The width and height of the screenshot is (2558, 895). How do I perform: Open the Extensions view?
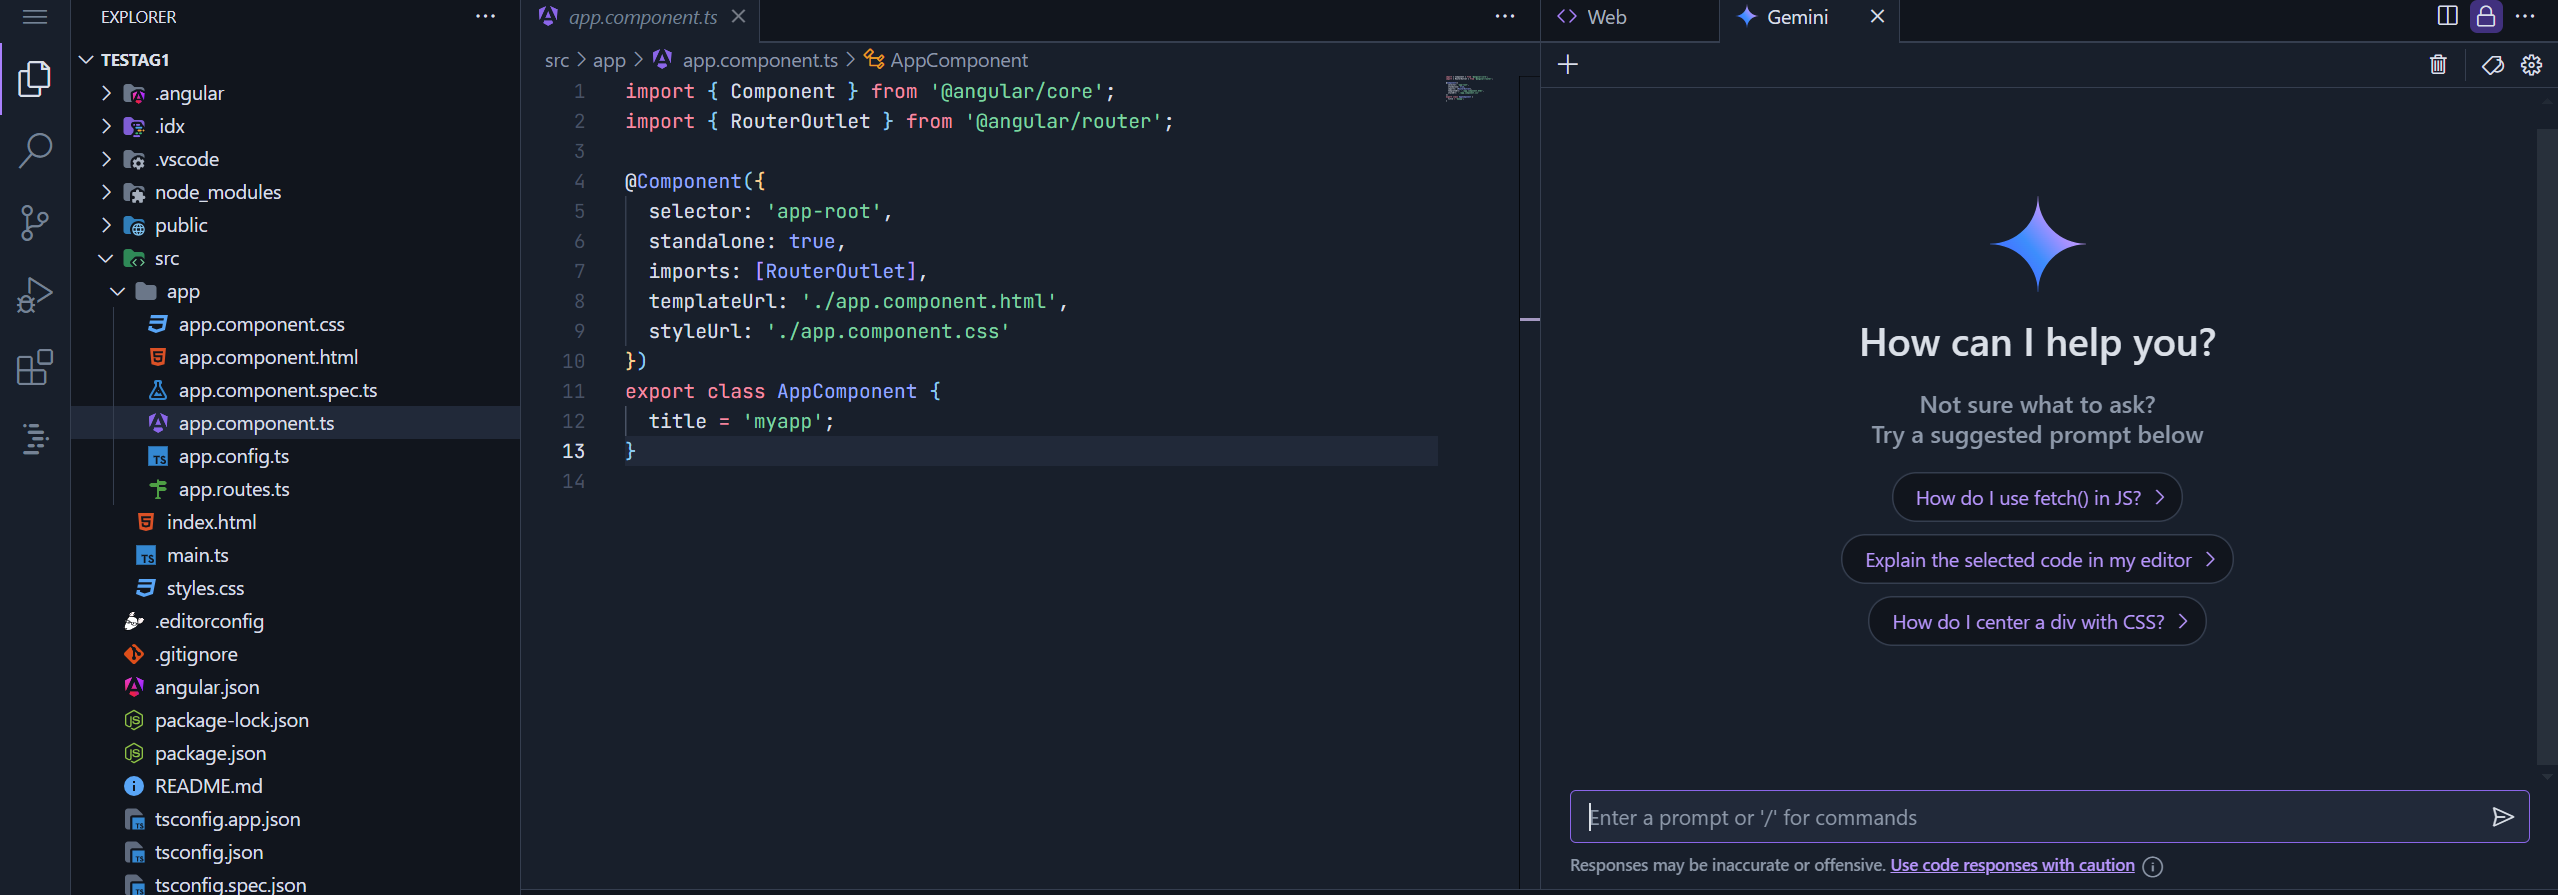(35, 367)
